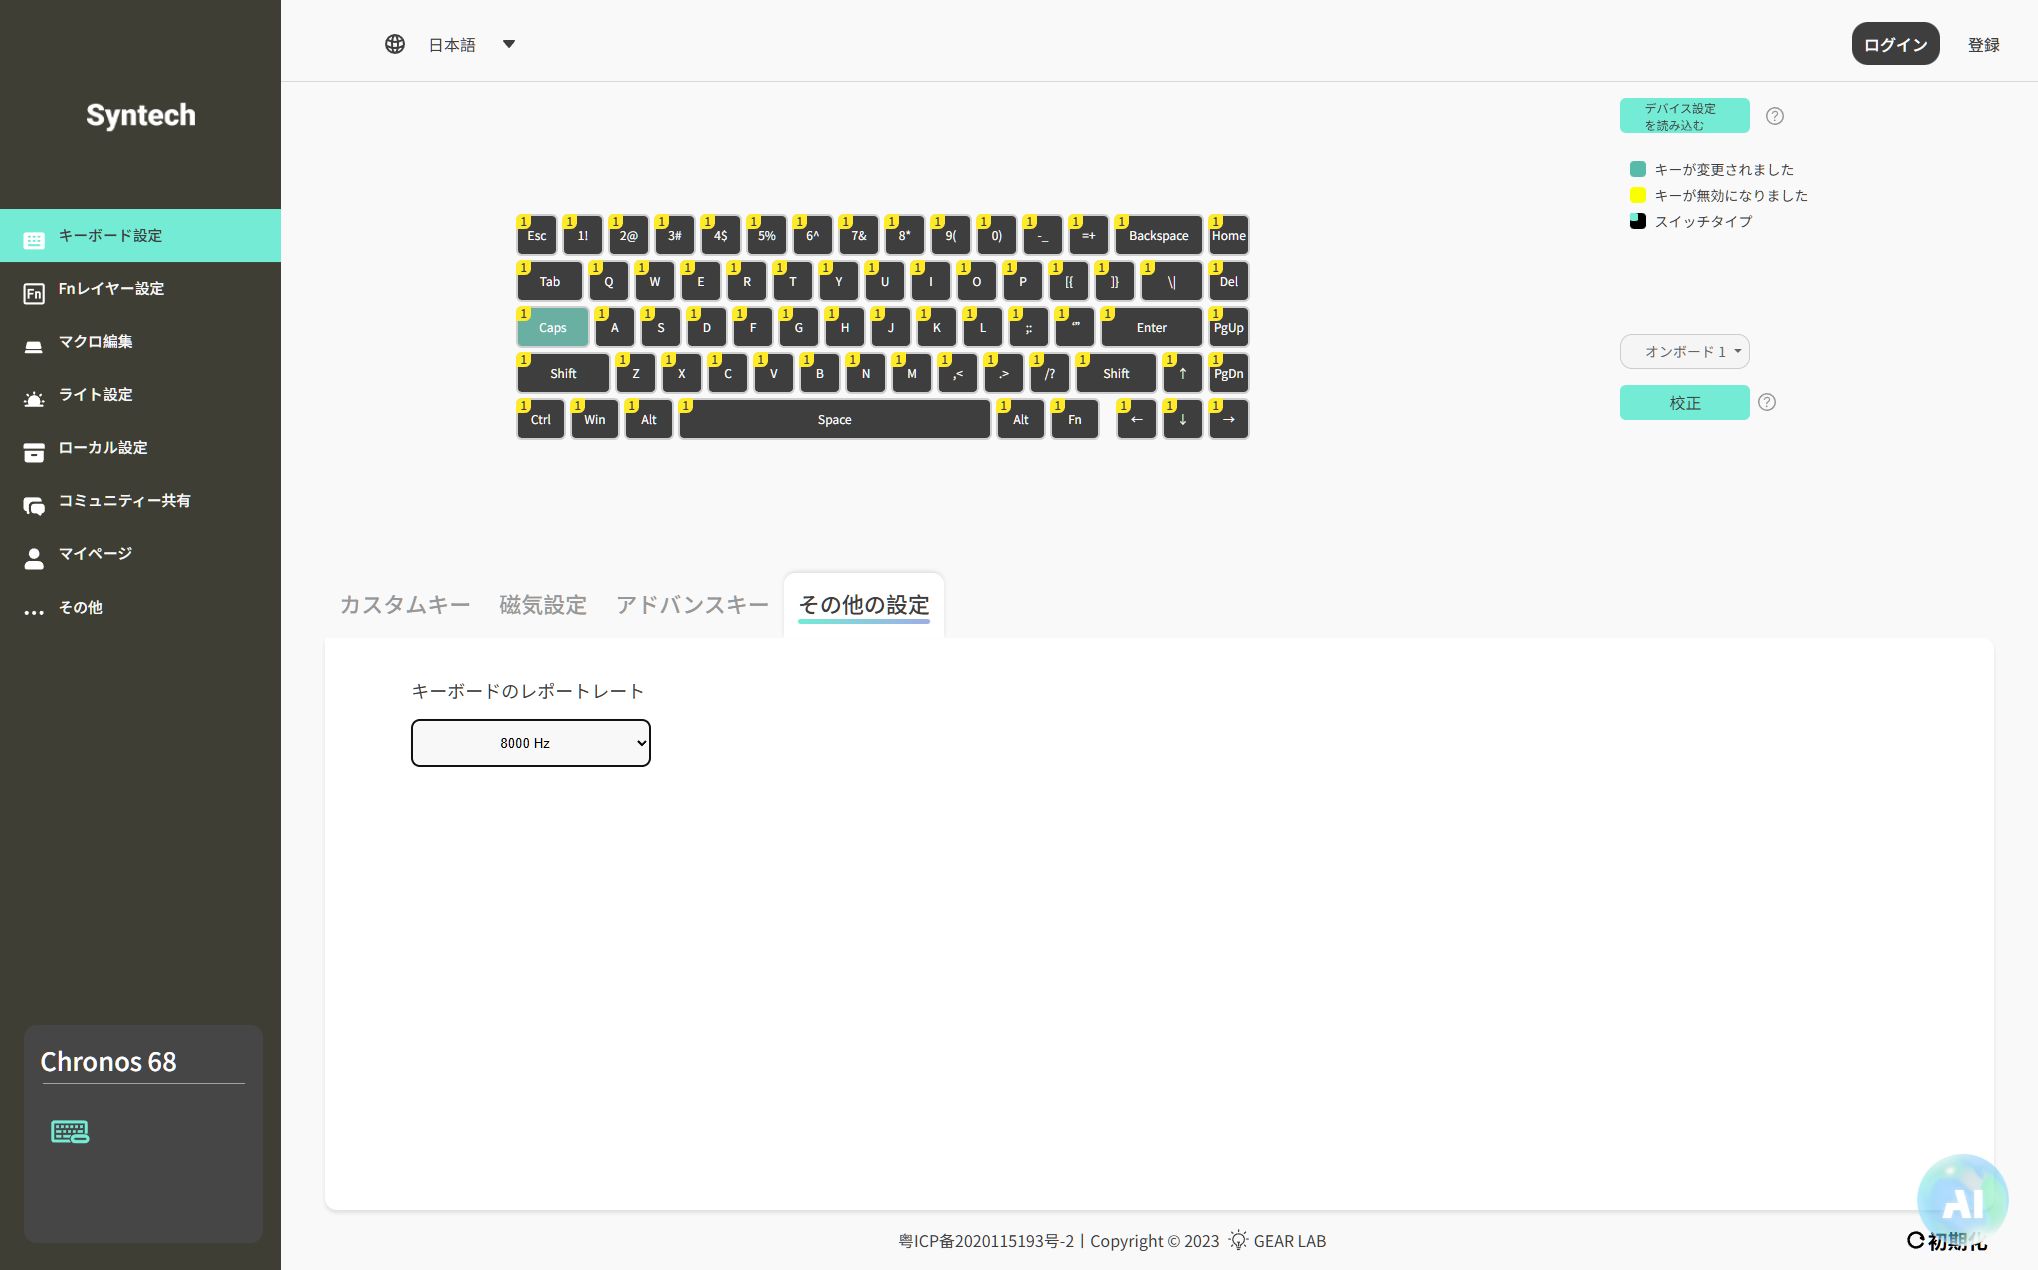2038x1270 pixels.
Task: Open ライト設定 from the sidebar
Action: (95, 395)
